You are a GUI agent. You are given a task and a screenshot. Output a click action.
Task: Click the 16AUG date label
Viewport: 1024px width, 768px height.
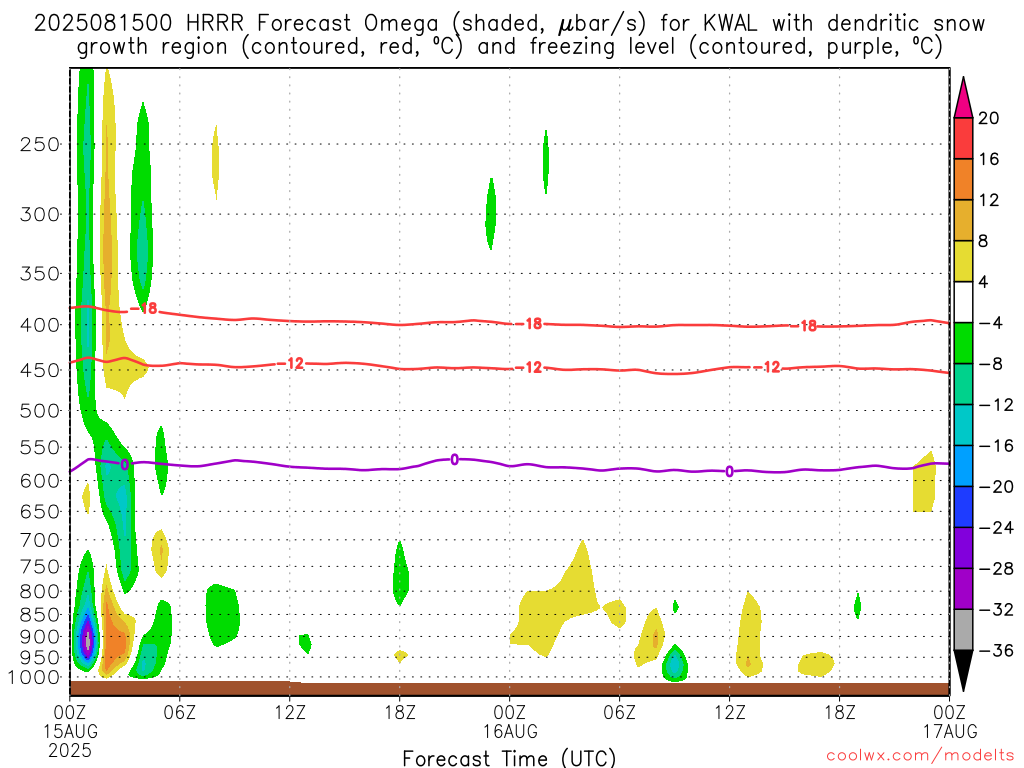(x=510, y=731)
